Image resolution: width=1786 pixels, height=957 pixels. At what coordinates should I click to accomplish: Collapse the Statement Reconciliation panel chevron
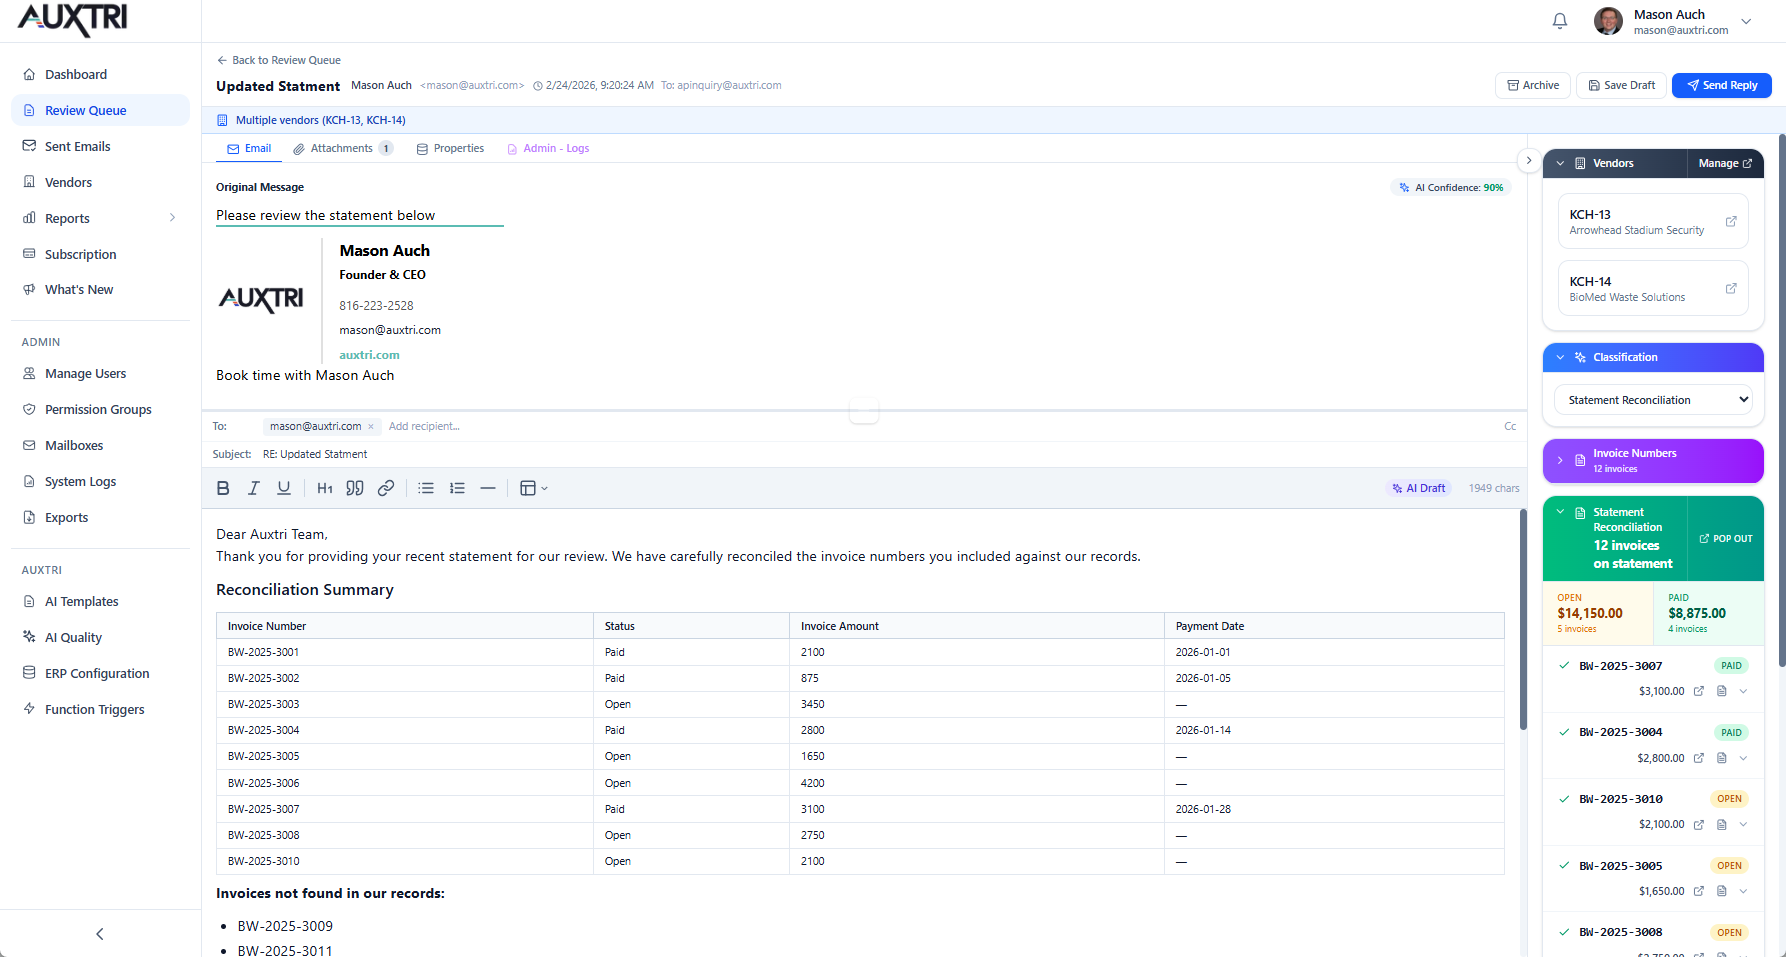(x=1560, y=512)
